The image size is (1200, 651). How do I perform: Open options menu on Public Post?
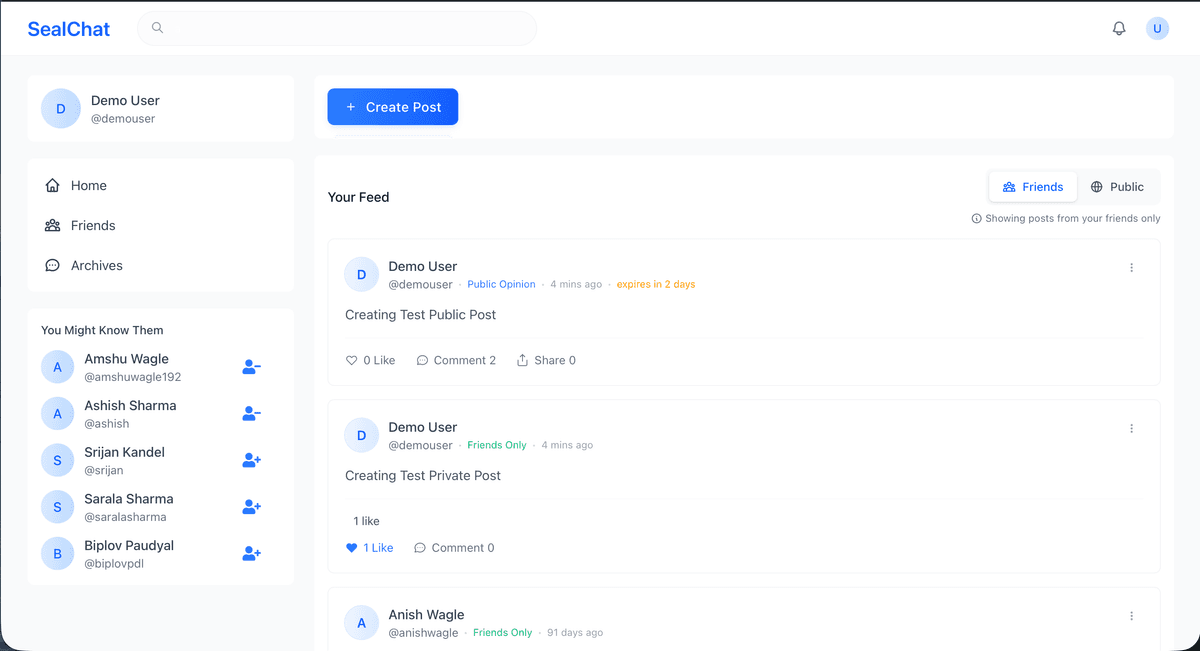tap(1132, 267)
